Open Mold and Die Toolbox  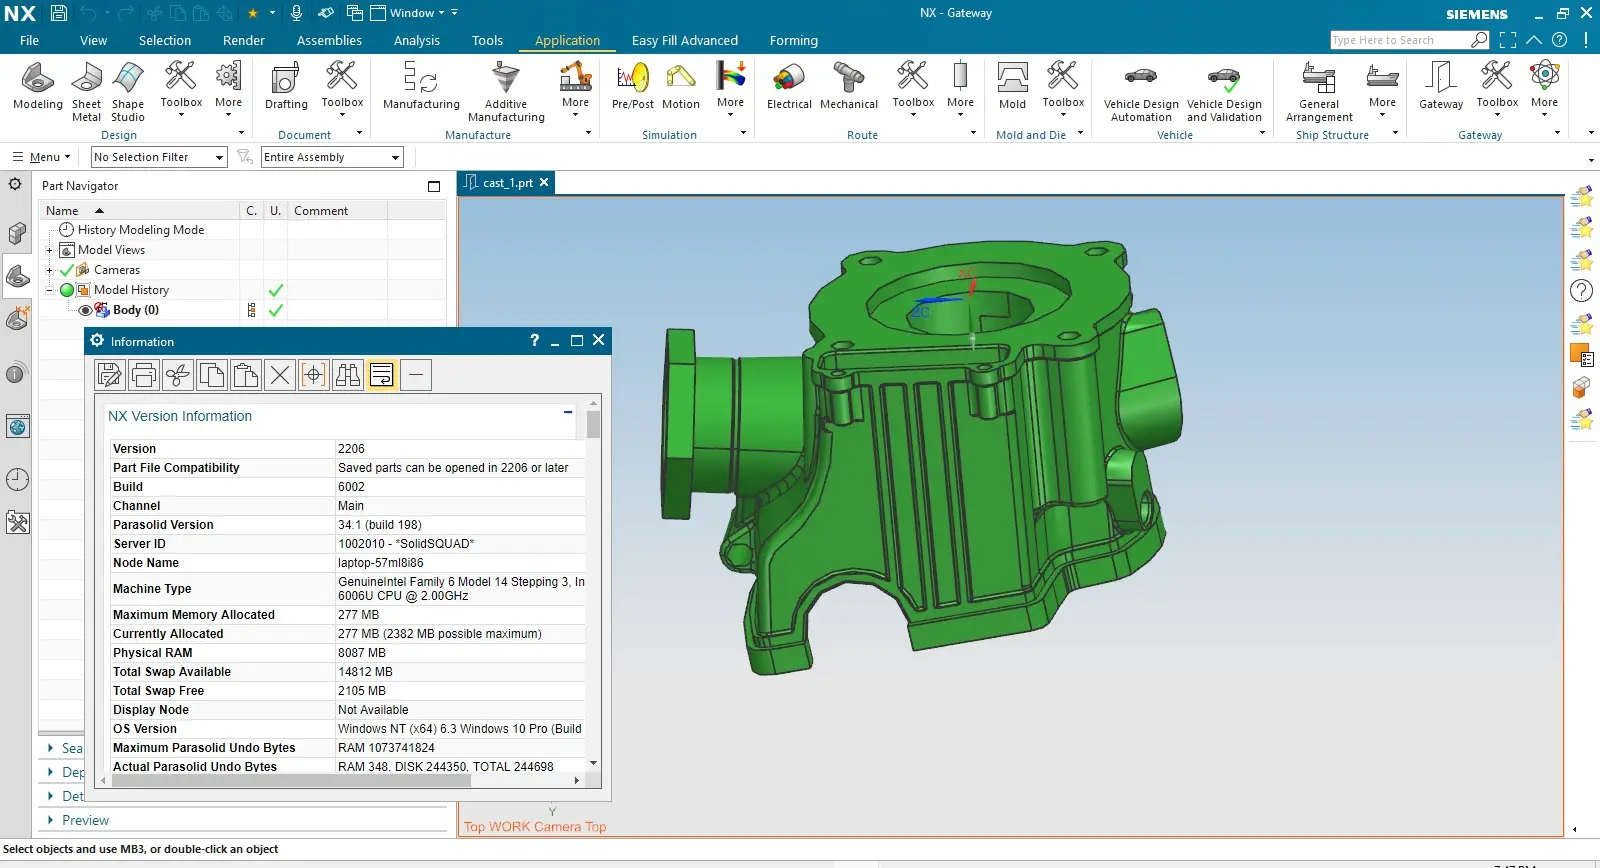pyautogui.click(x=1063, y=90)
